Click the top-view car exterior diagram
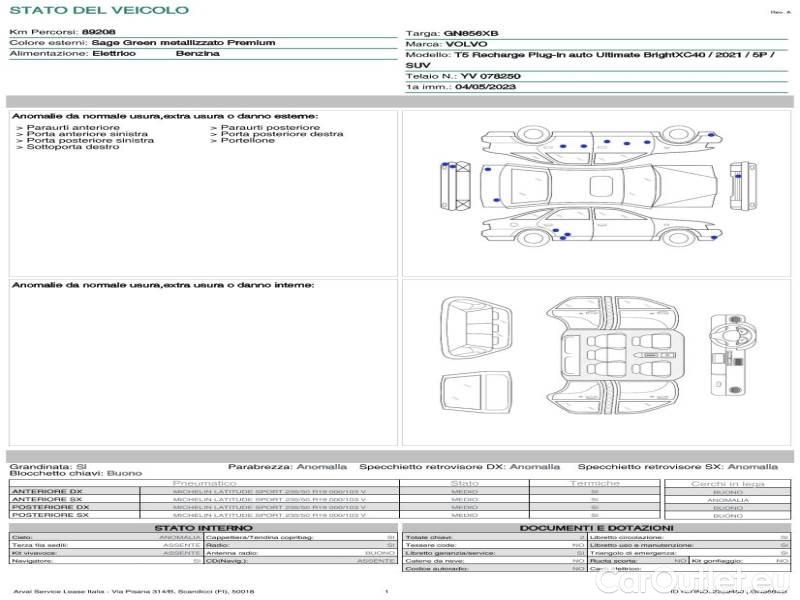 (598, 186)
